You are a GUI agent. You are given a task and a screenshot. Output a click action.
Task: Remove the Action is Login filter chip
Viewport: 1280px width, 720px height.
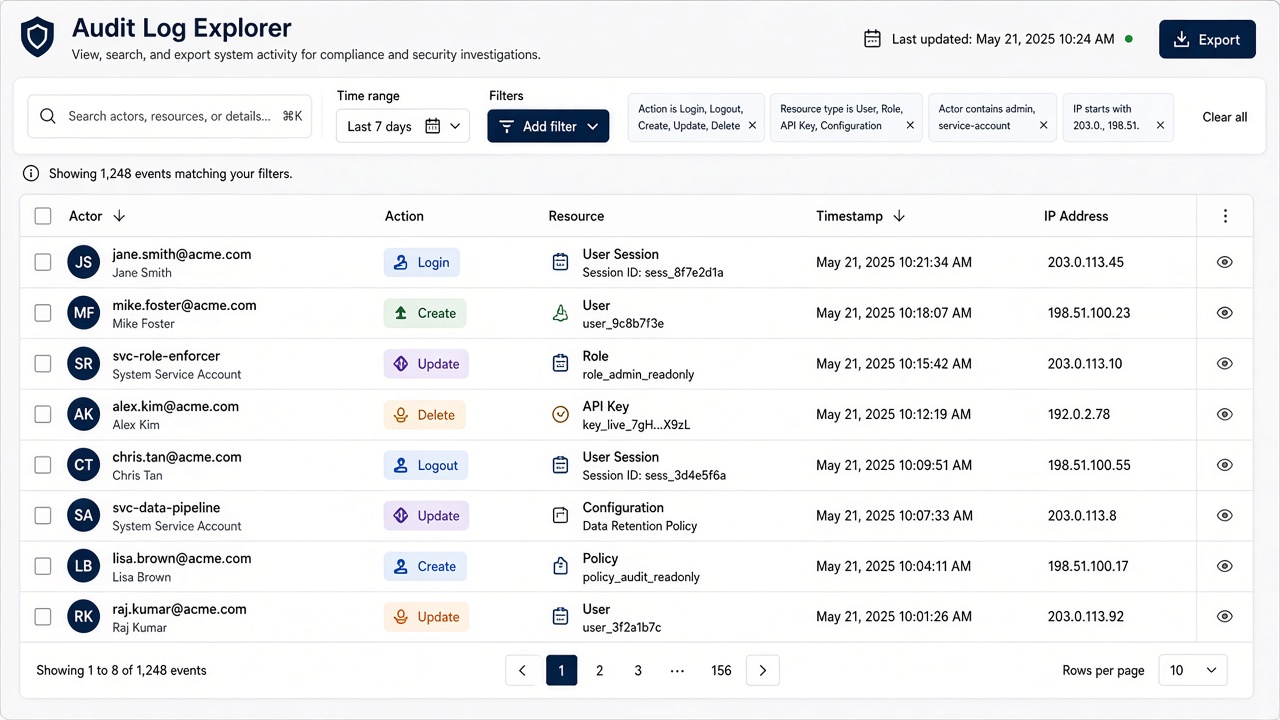[x=752, y=126]
